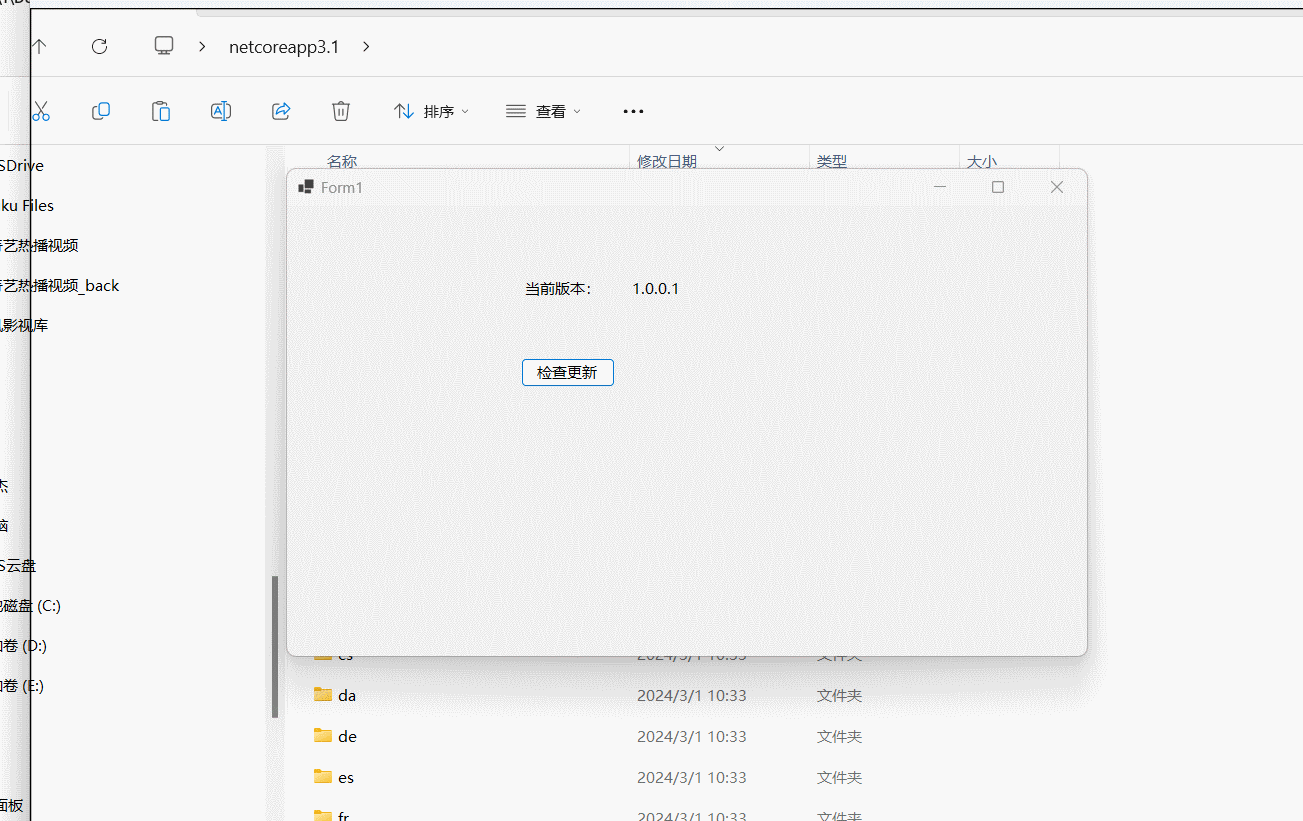Click the modified date of the da folder
1303x821 pixels.
(692, 695)
